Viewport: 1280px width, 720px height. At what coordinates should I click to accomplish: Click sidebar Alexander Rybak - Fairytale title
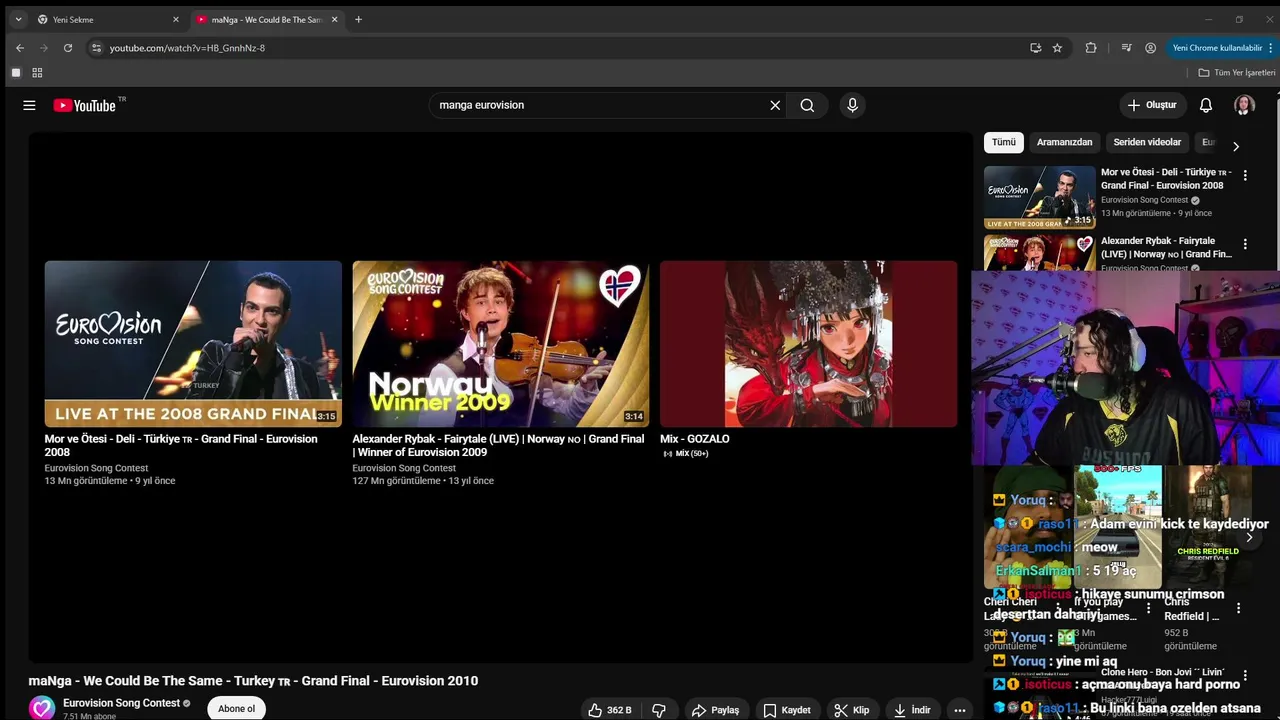(x=1166, y=247)
